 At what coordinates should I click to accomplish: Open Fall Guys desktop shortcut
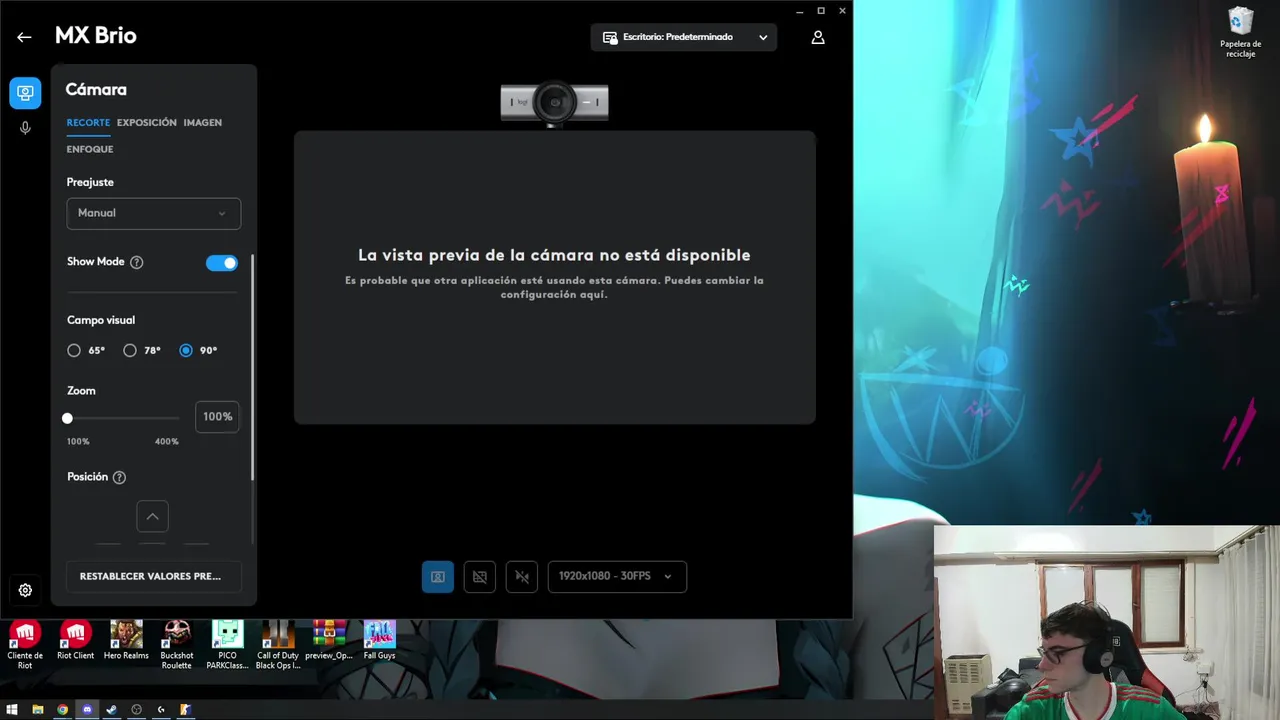(379, 641)
